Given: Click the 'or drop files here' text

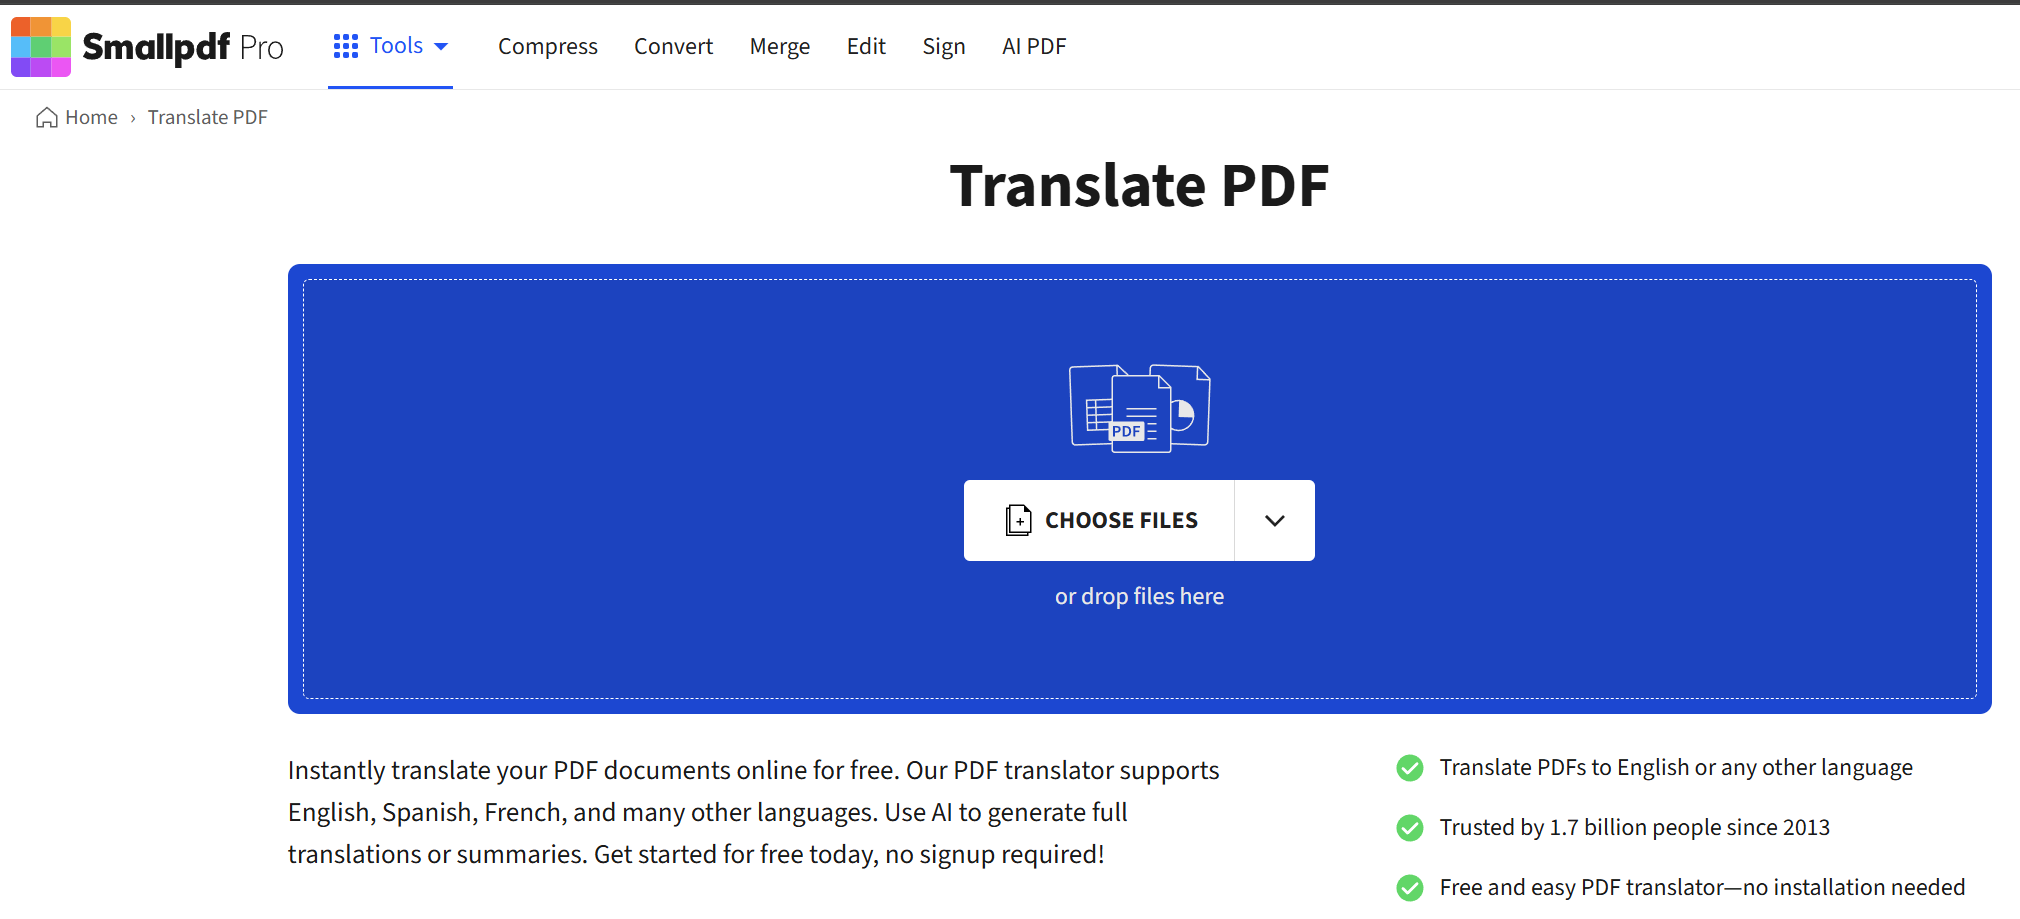Looking at the screenshot, I should pos(1139,596).
